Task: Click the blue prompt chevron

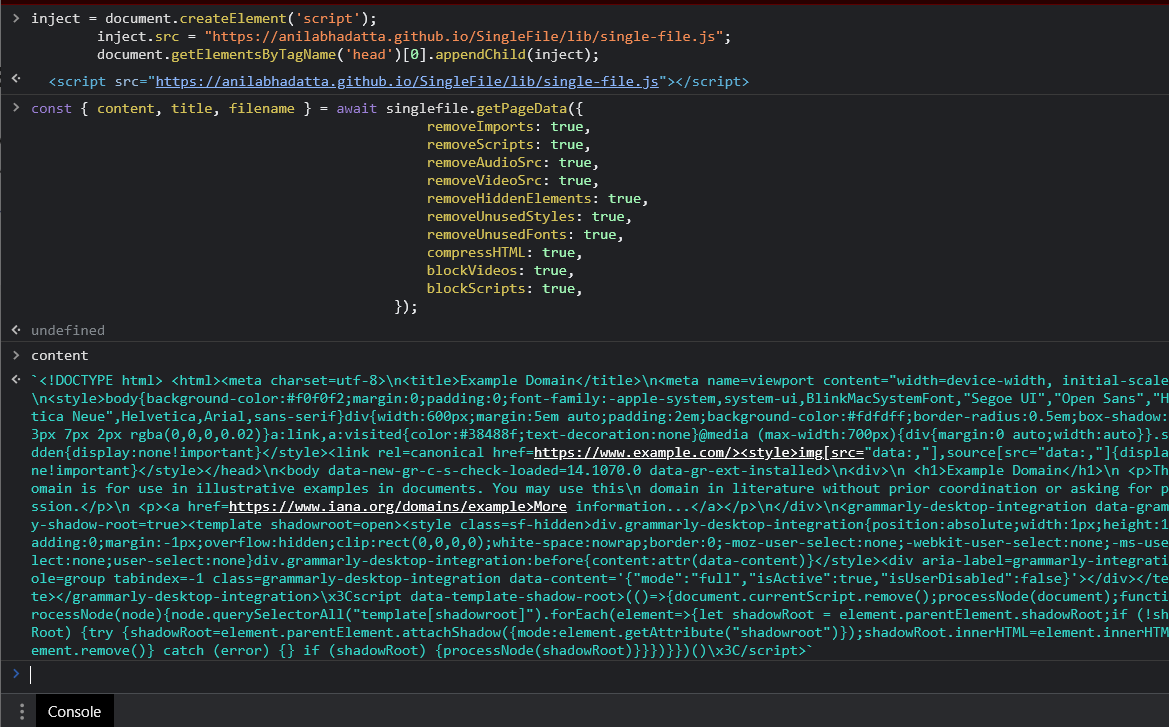Action: (16, 674)
